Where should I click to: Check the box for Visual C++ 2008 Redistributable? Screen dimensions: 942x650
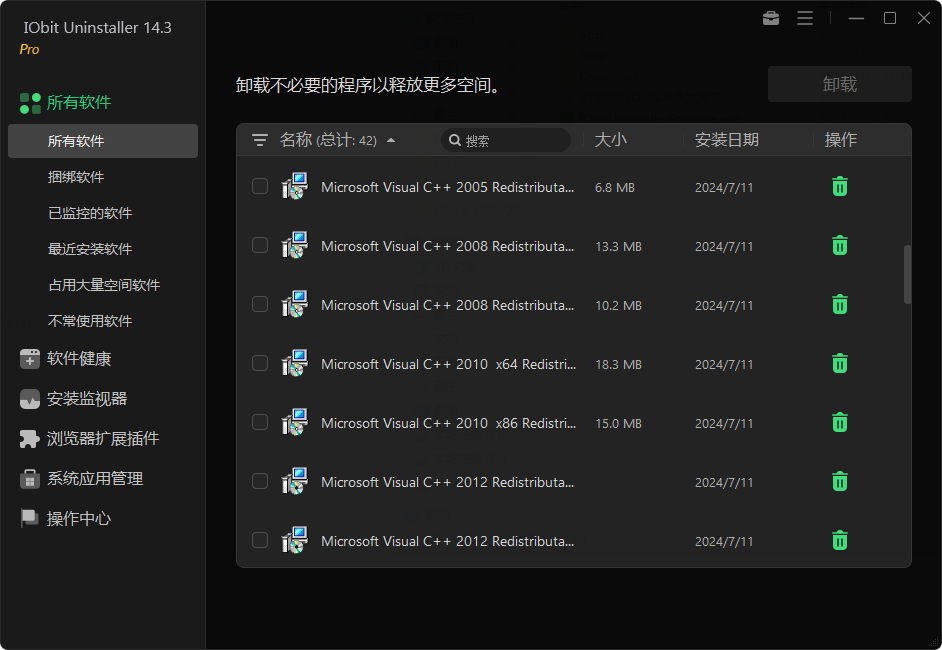(x=260, y=245)
